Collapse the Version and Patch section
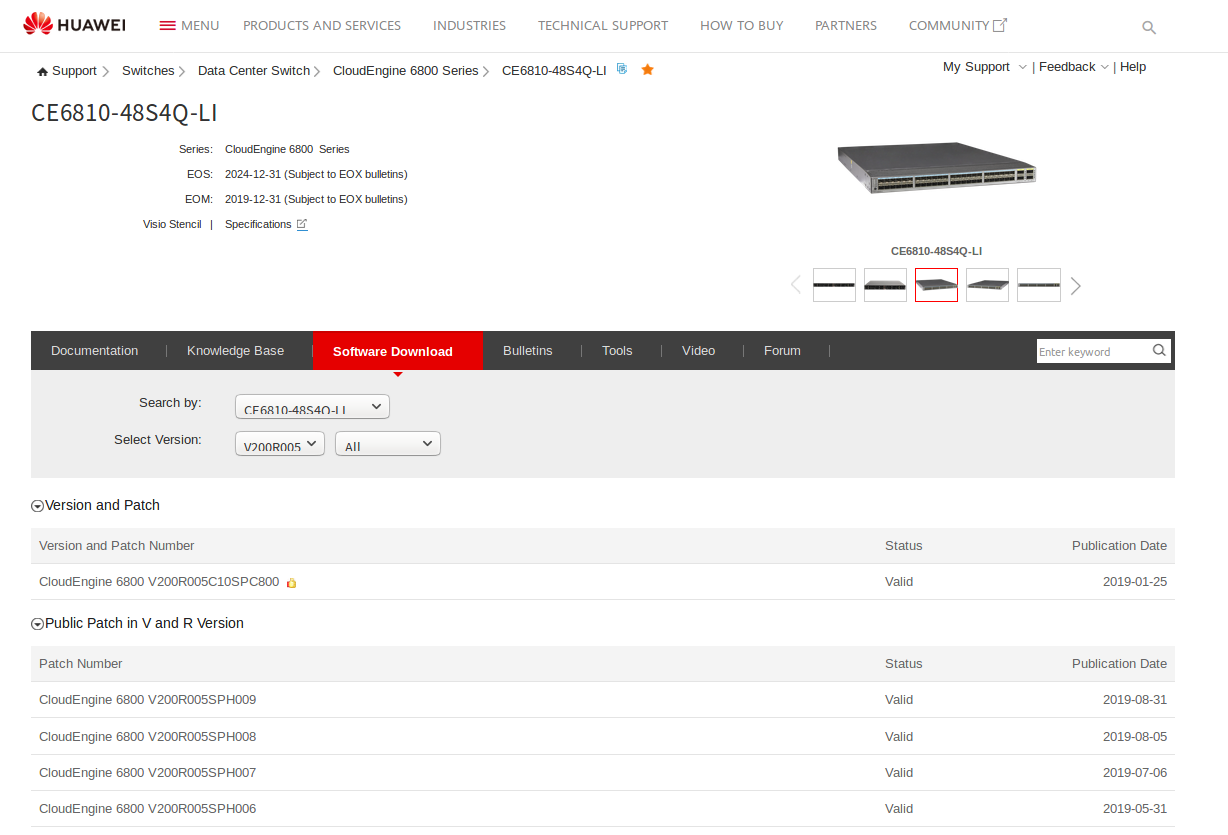This screenshot has height=835, width=1228. click(x=38, y=506)
